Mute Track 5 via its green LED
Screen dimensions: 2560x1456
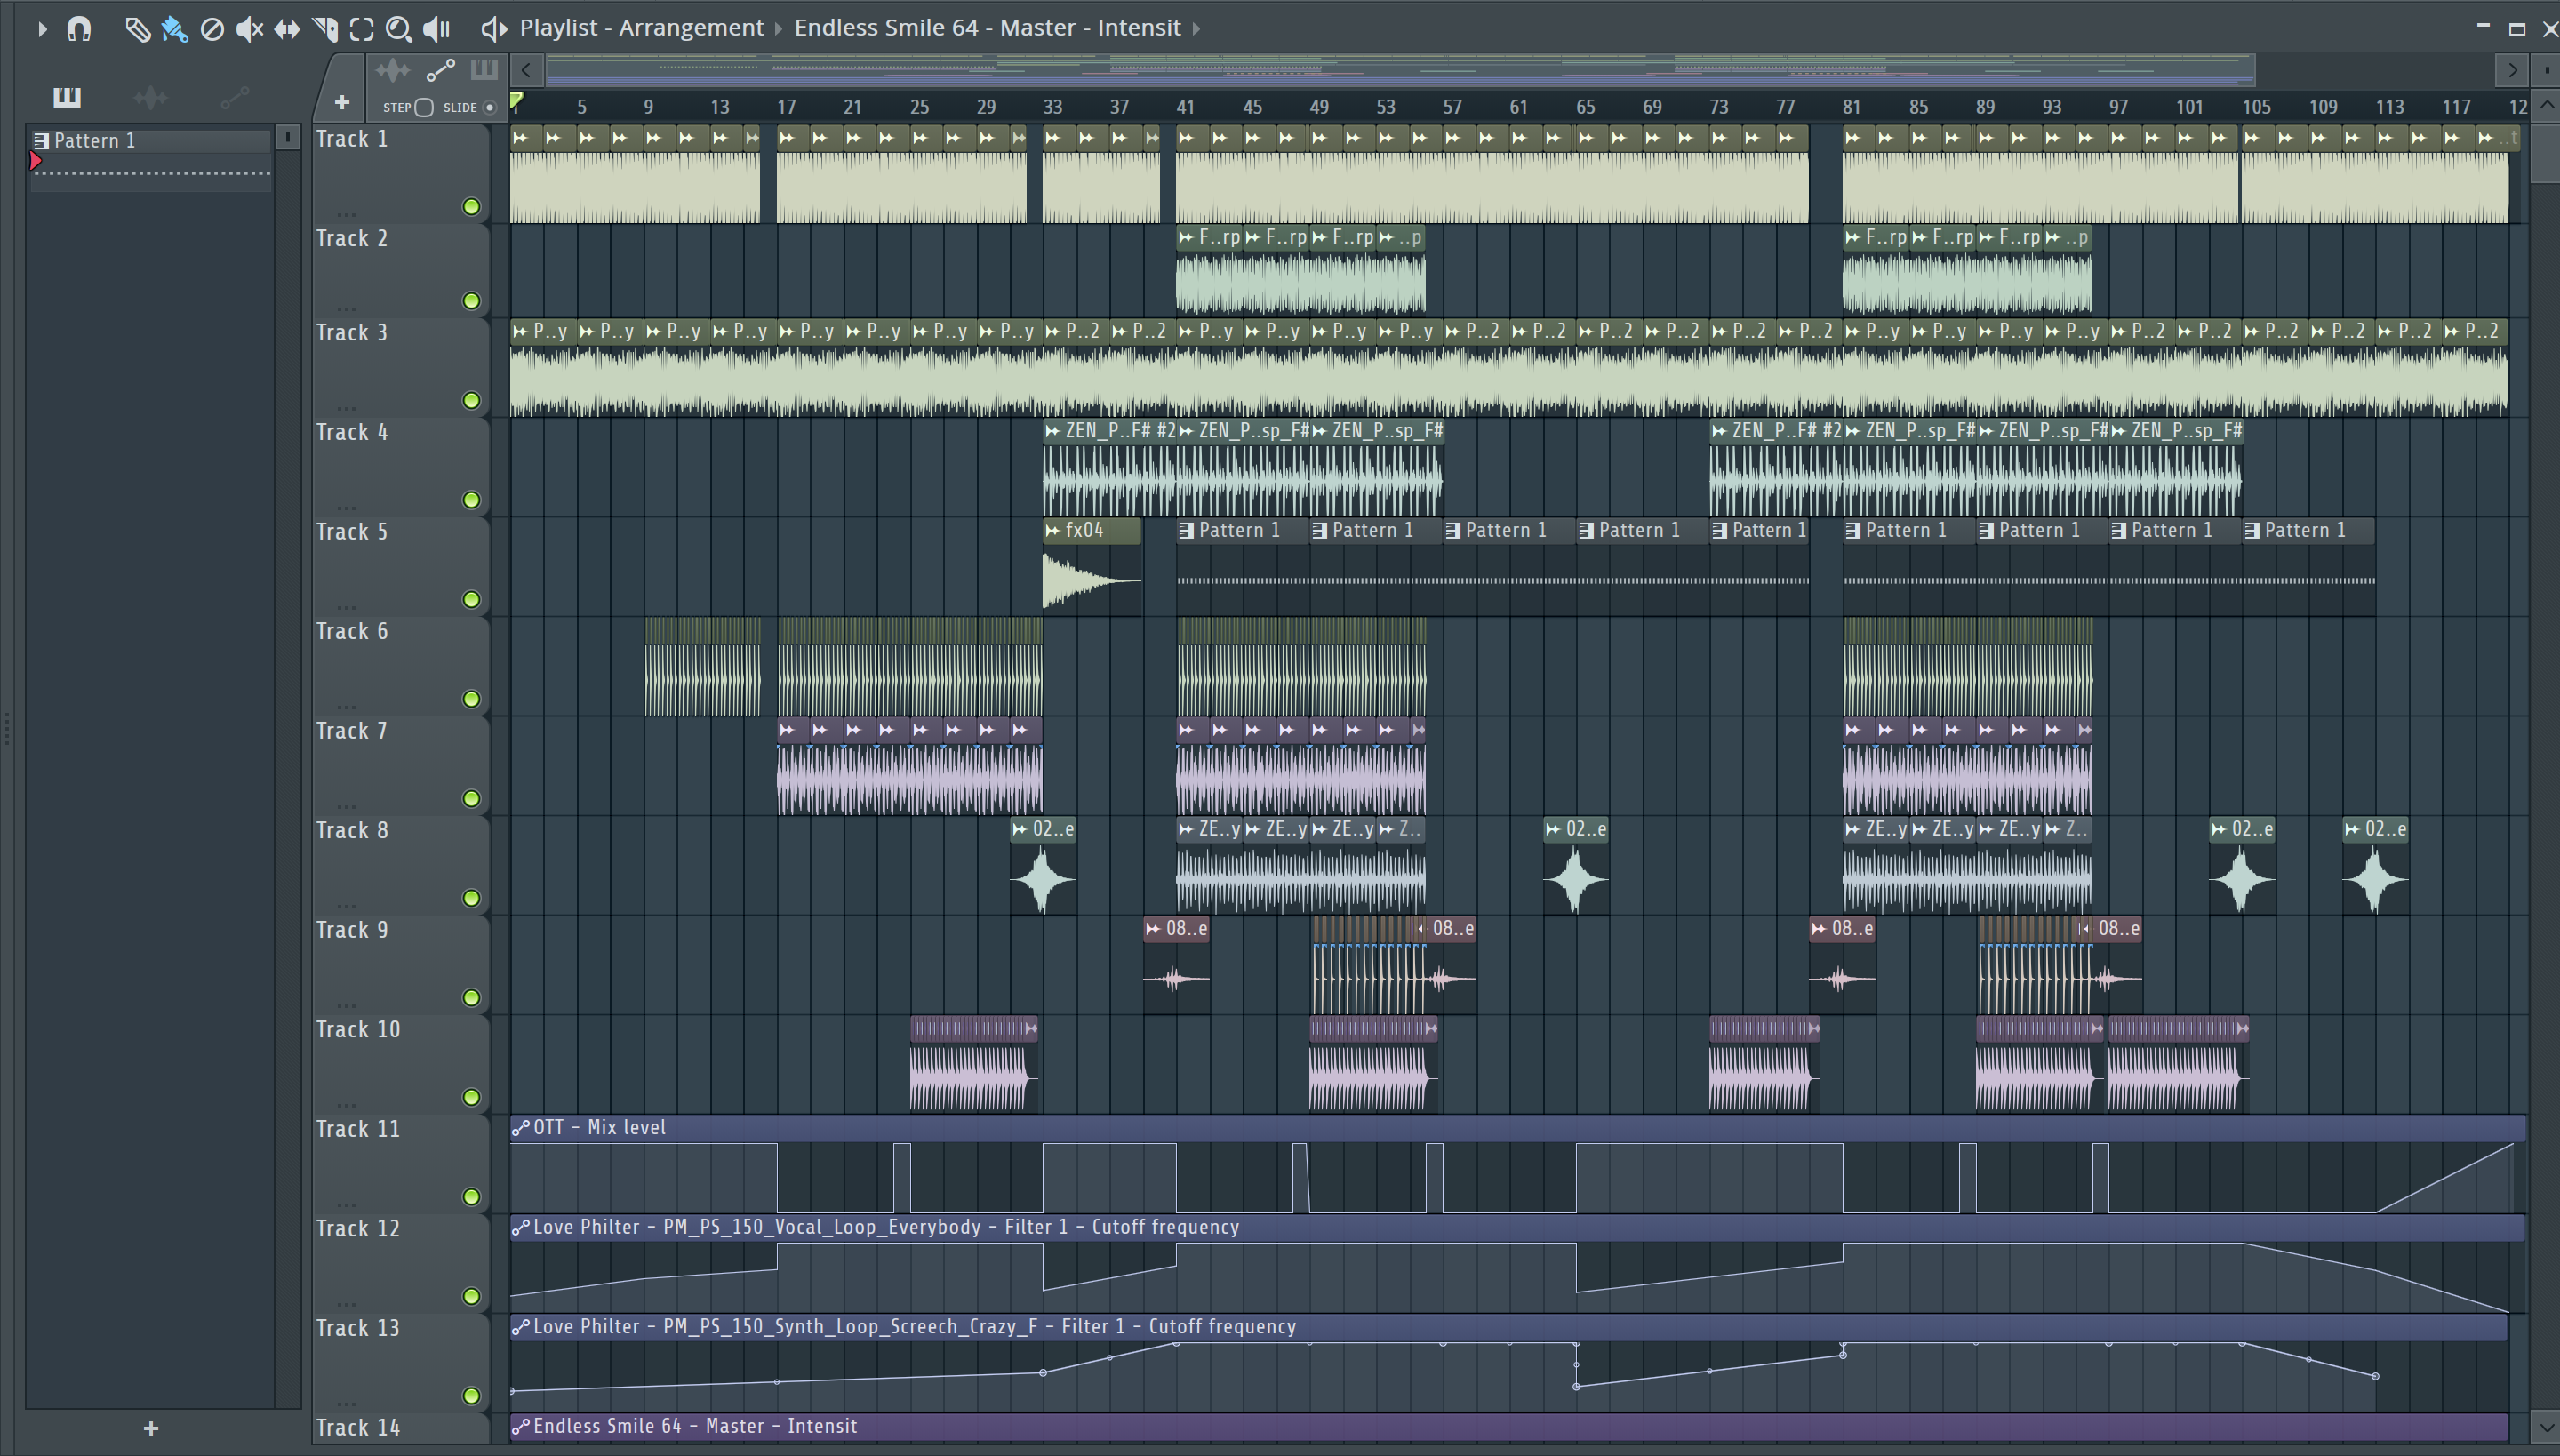471,600
